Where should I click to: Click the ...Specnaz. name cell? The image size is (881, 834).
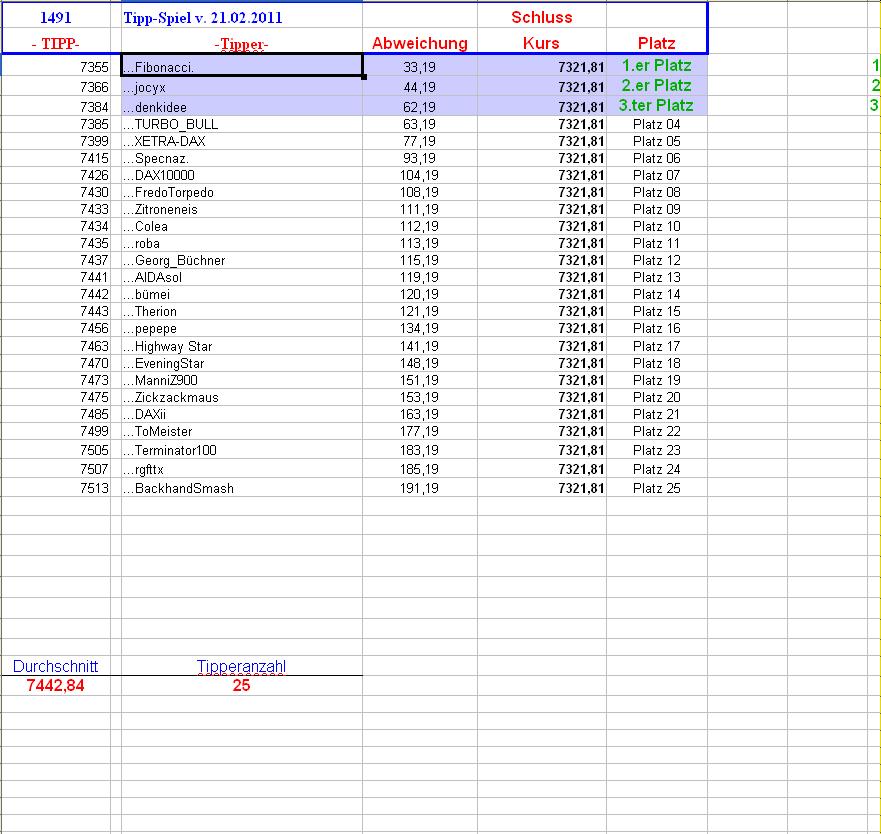pyautogui.click(x=242, y=158)
